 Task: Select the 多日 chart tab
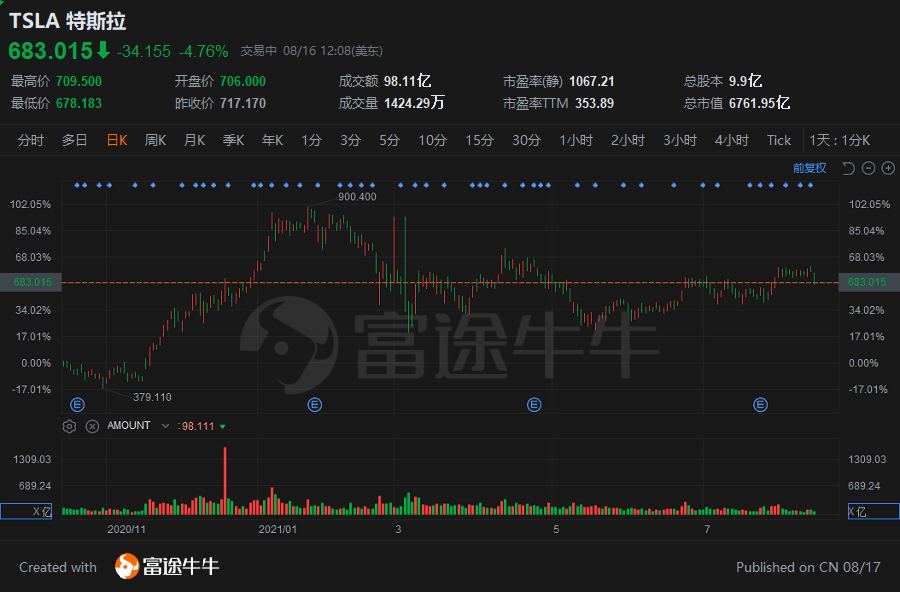(x=75, y=140)
